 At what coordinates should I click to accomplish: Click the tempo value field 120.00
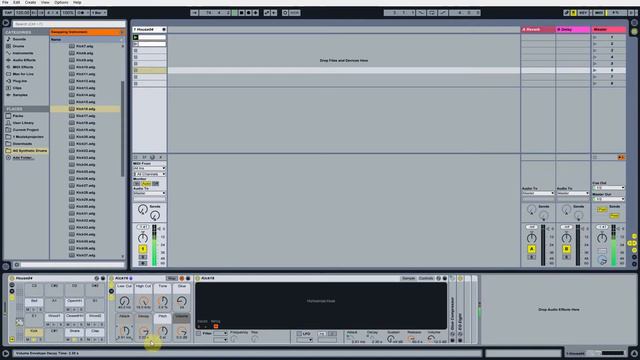pyautogui.click(x=22, y=13)
